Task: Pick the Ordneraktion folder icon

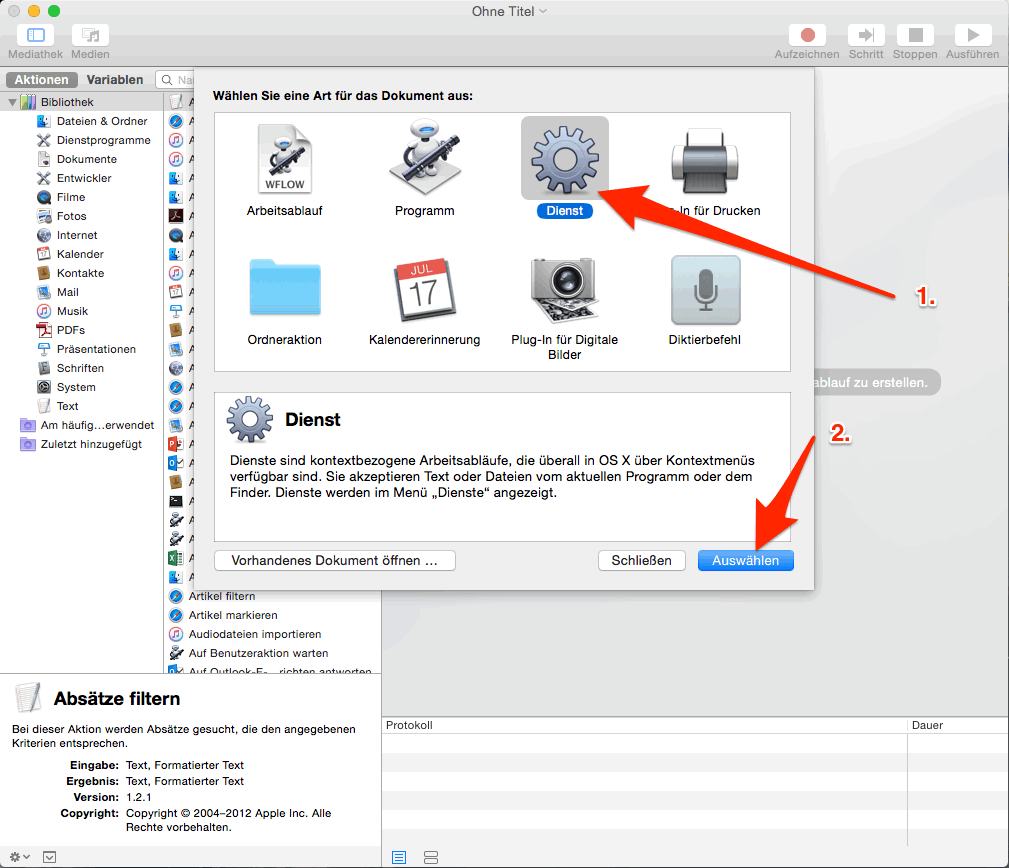Action: pos(284,289)
